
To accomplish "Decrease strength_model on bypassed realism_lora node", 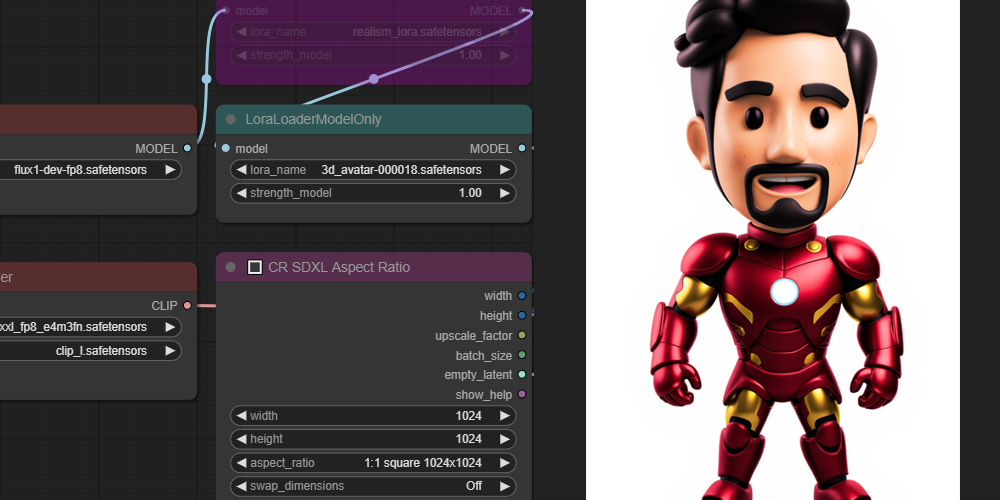I will (241, 55).
